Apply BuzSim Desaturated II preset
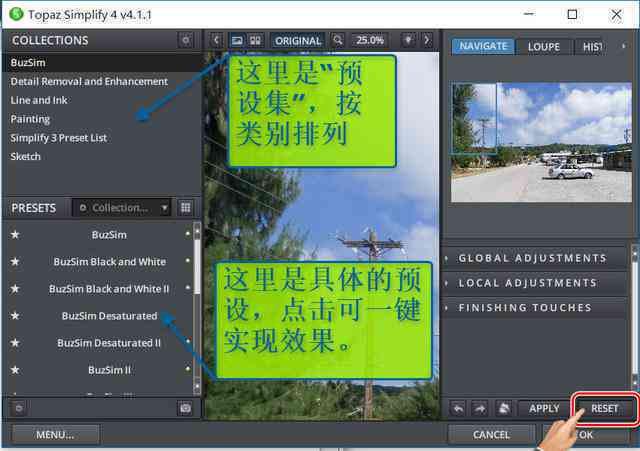This screenshot has width=640, height=451. click(x=109, y=343)
